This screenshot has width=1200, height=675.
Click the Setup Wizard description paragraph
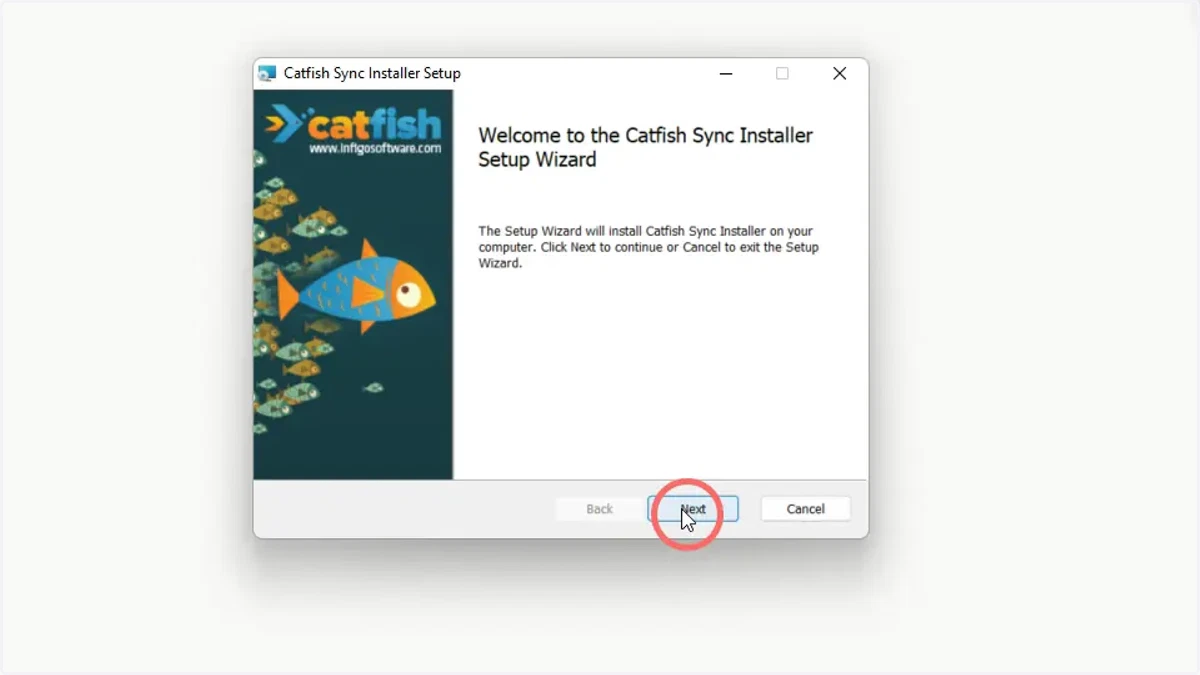coord(648,247)
